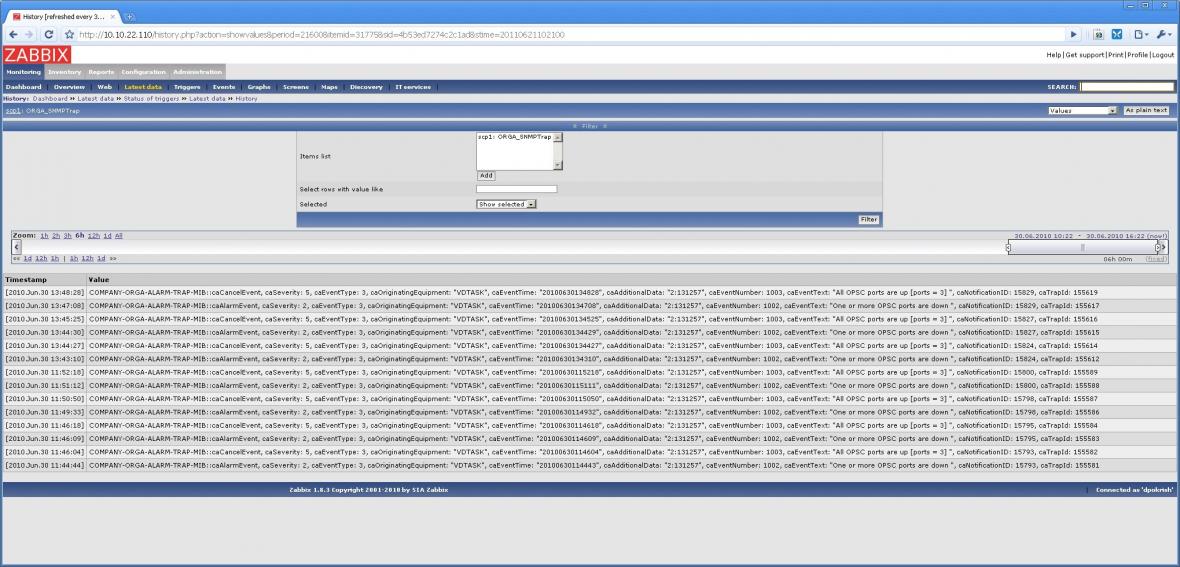Click the As plain text button

click(x=1146, y=111)
